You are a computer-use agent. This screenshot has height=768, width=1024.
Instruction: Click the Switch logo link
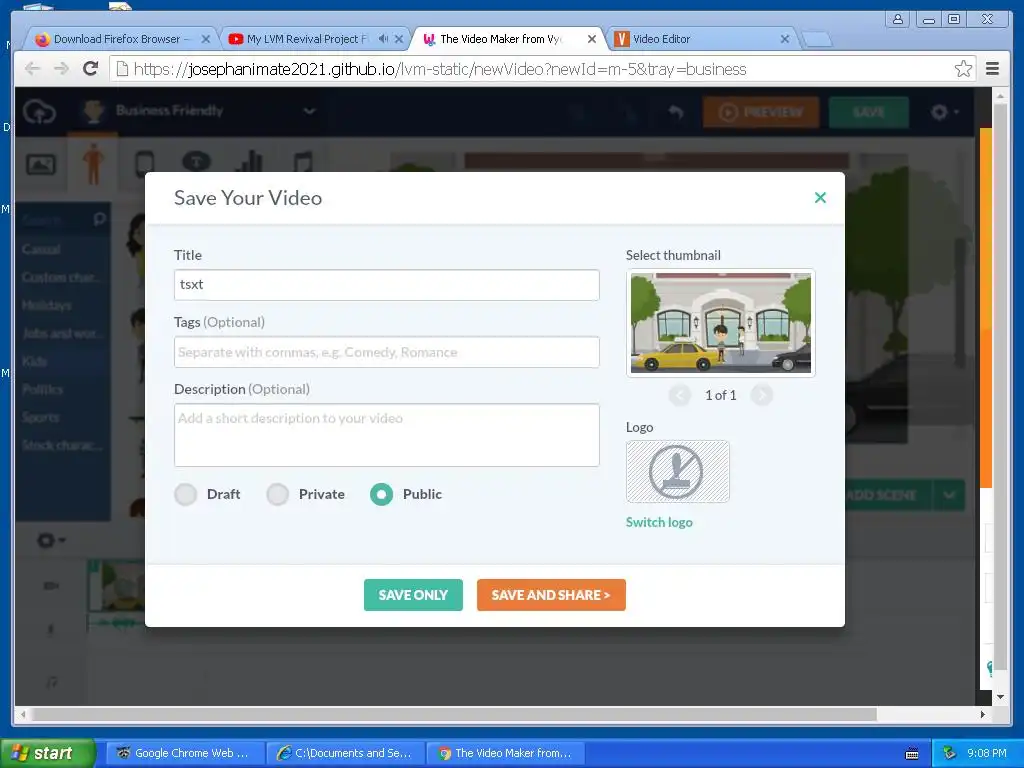tap(659, 522)
